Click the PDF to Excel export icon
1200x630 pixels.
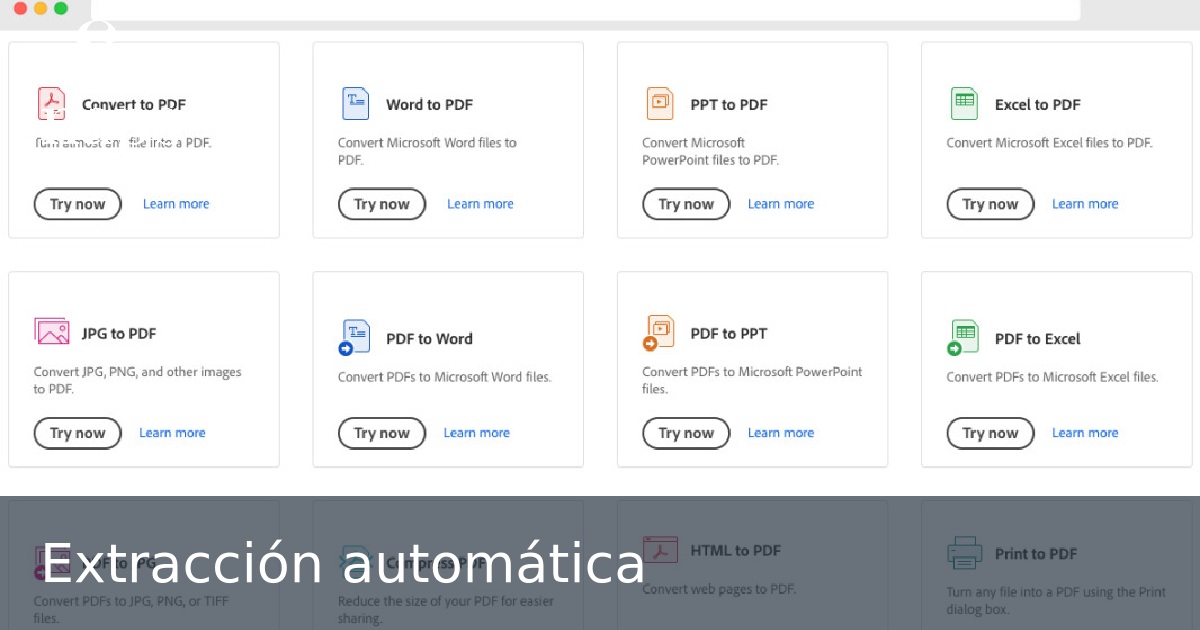point(963,337)
